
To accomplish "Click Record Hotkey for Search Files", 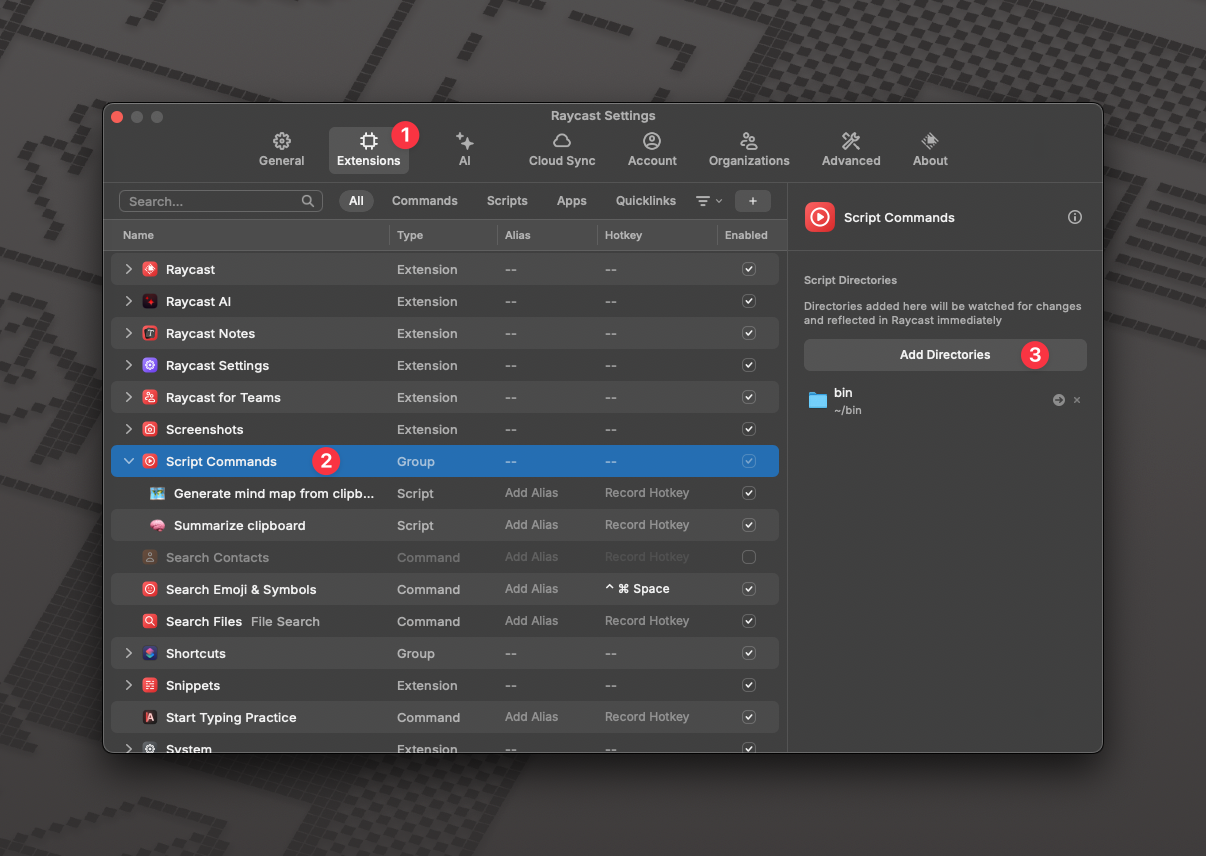I will pos(647,621).
